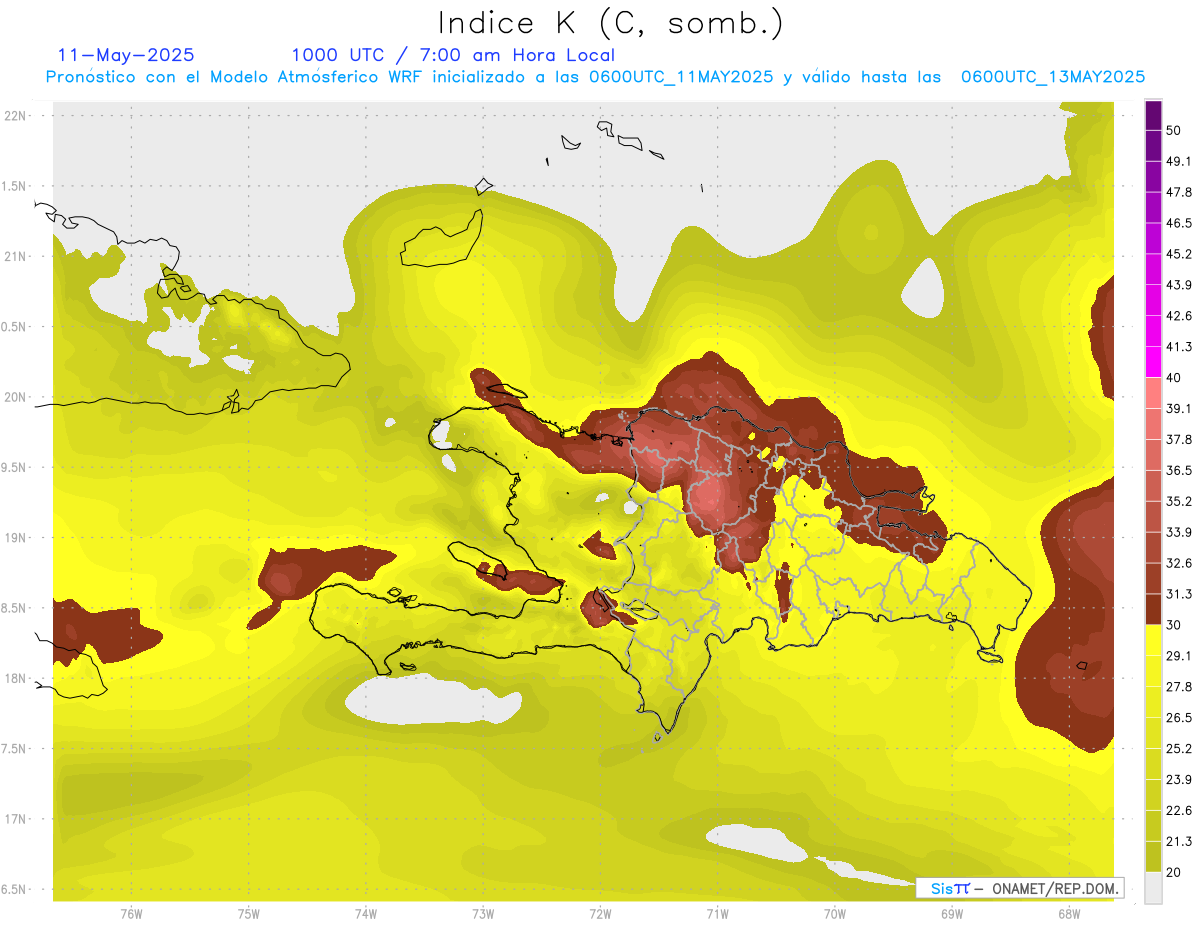Click the 68W longitude label
The height and width of the screenshot is (927, 1200).
pos(1068,913)
